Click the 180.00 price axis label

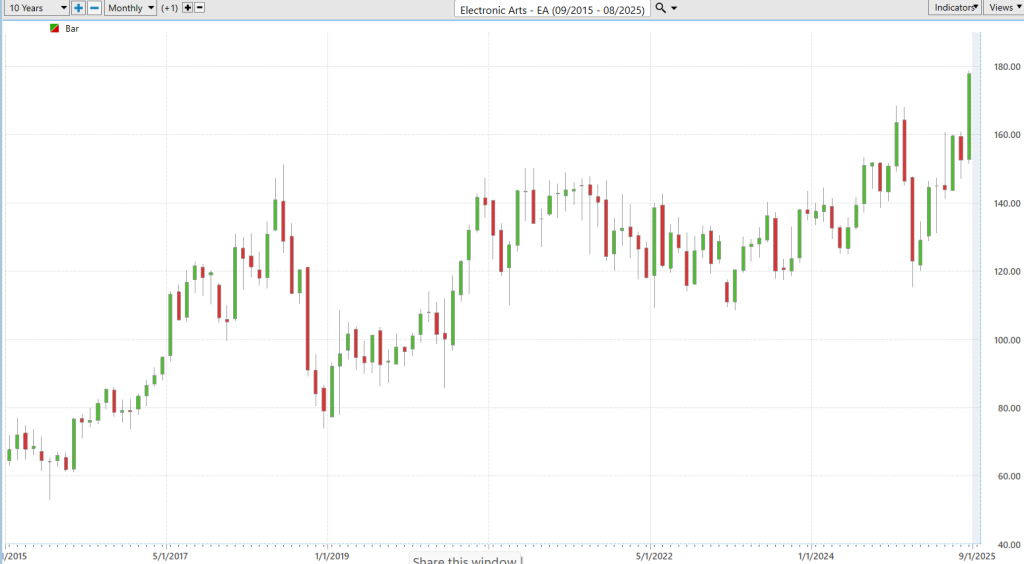1000,67
